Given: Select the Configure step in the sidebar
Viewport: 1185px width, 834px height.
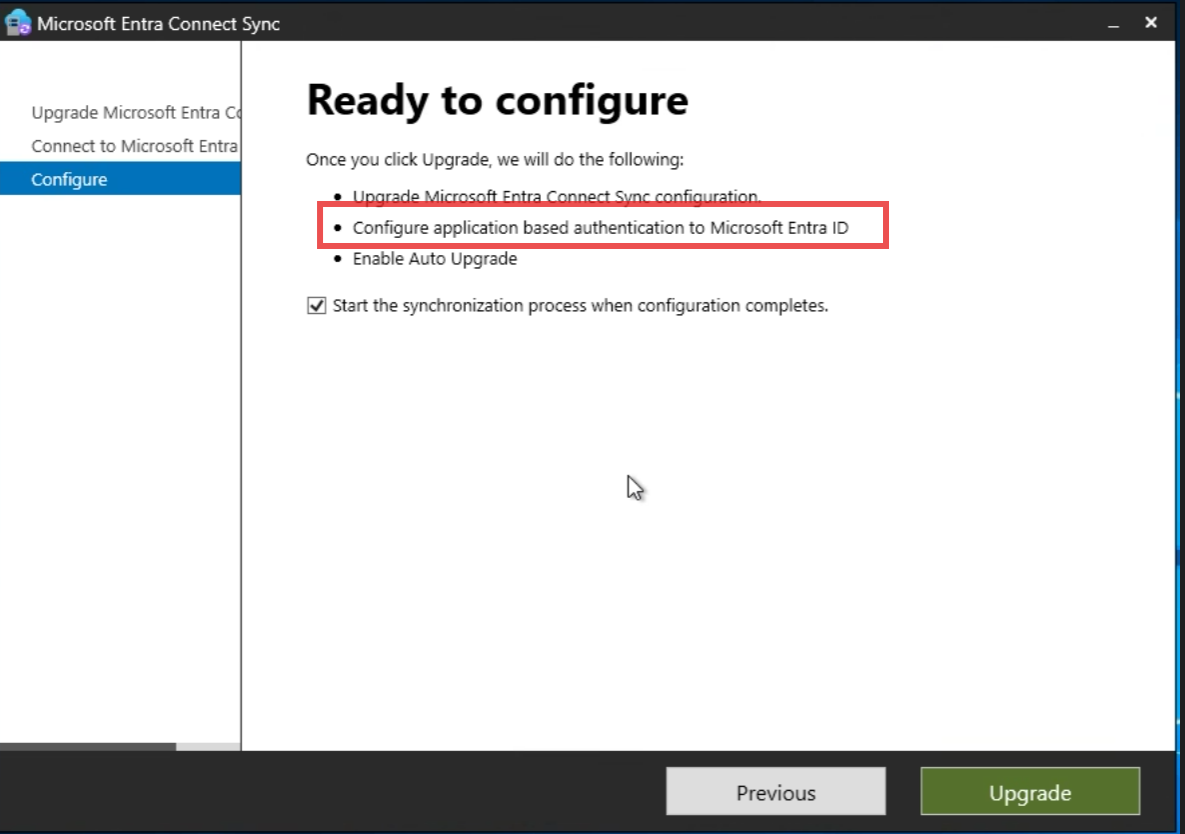Looking at the screenshot, I should point(69,179).
